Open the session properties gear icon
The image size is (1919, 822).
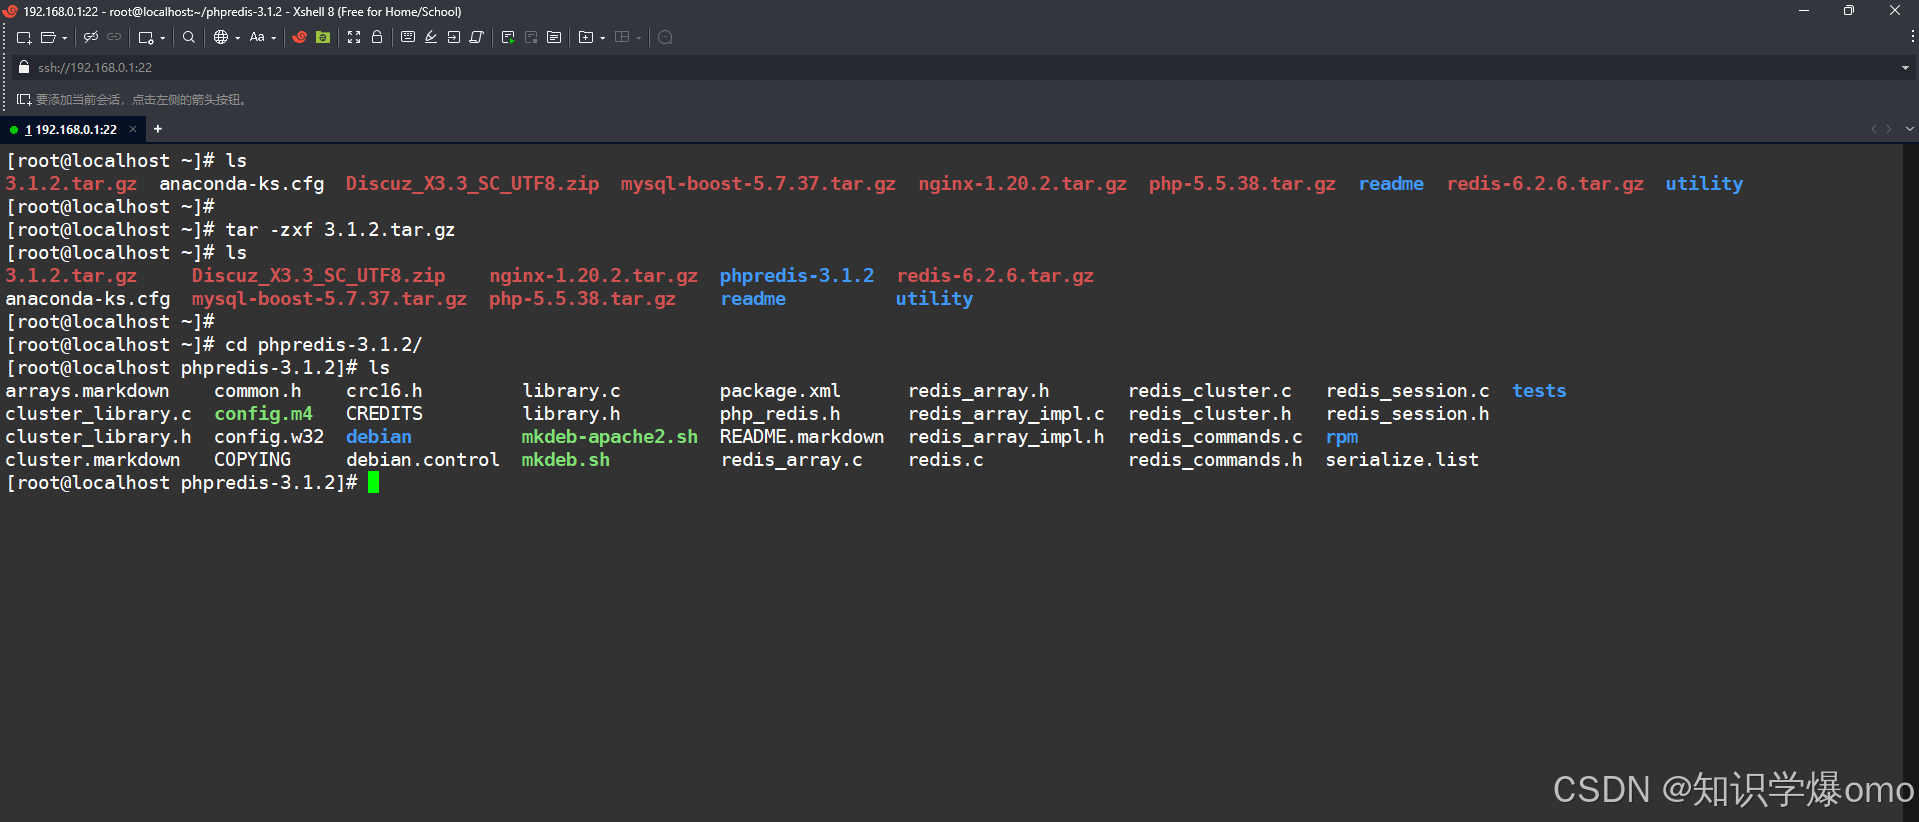[146, 37]
